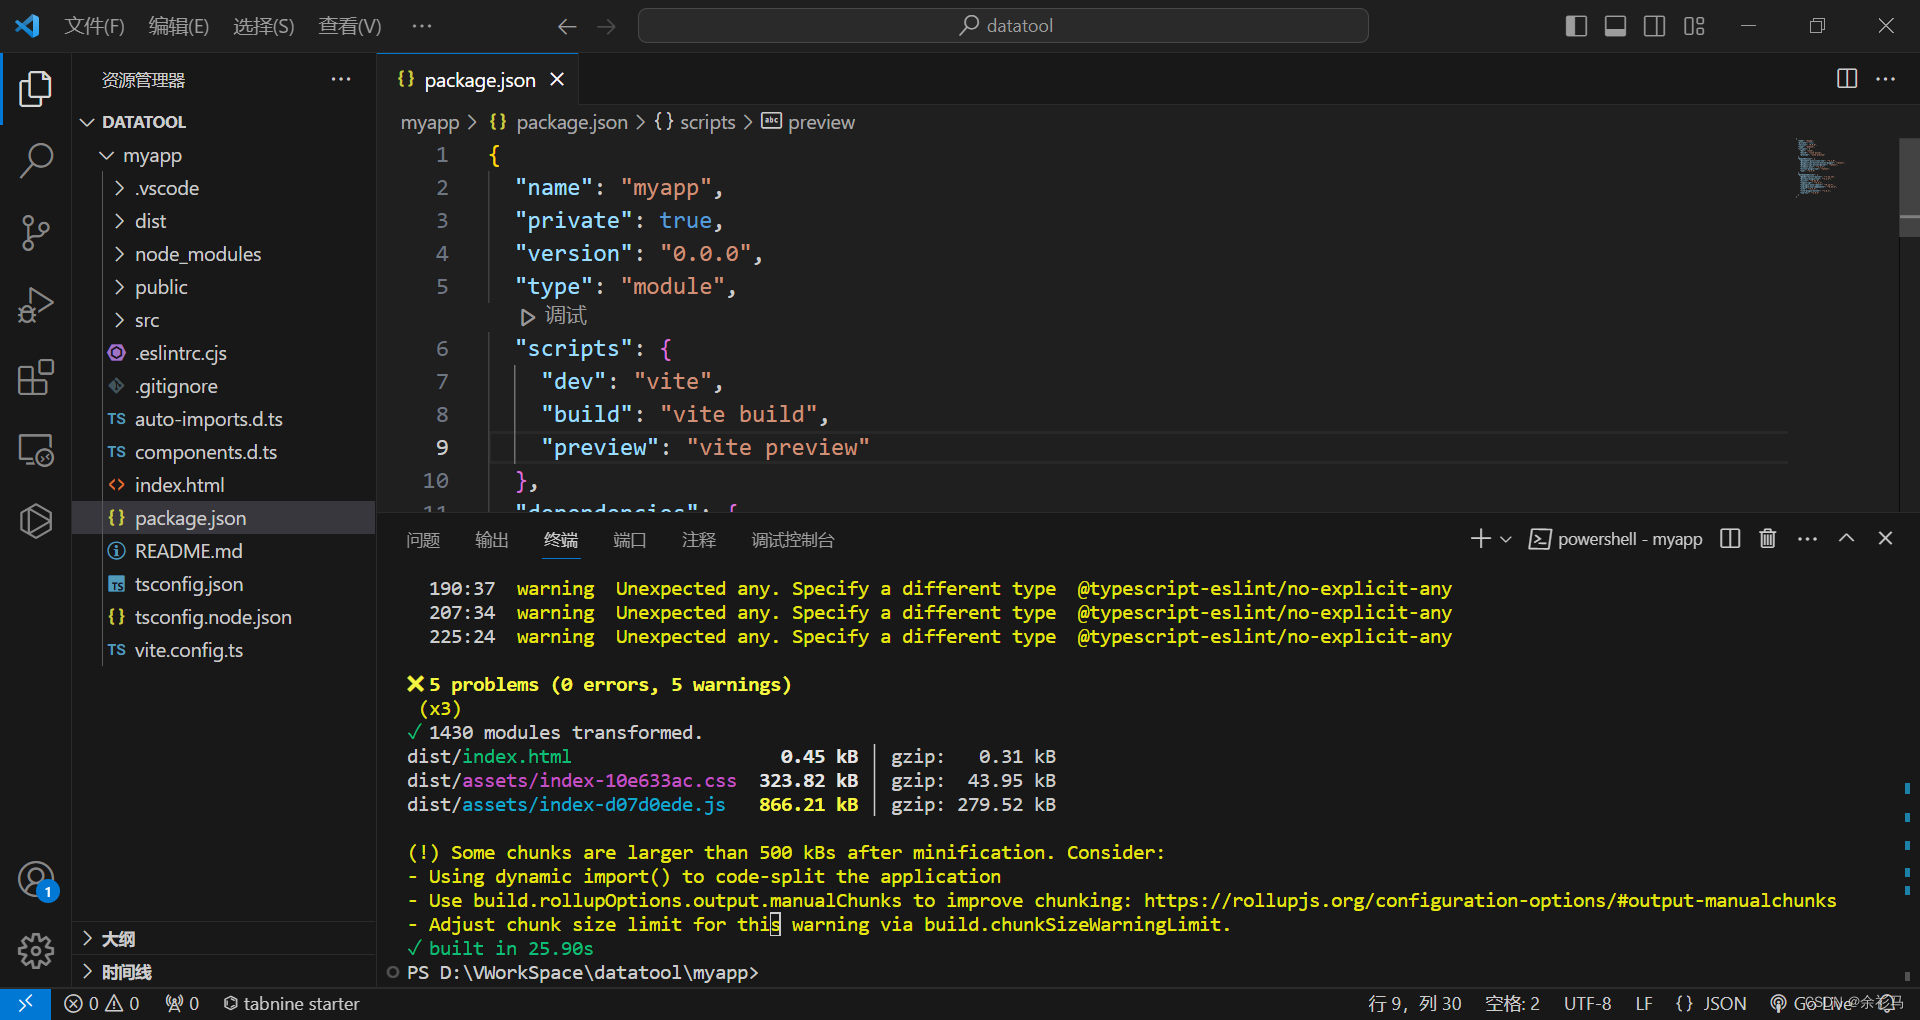
Task: Open the Extensions view
Action: (x=36, y=378)
